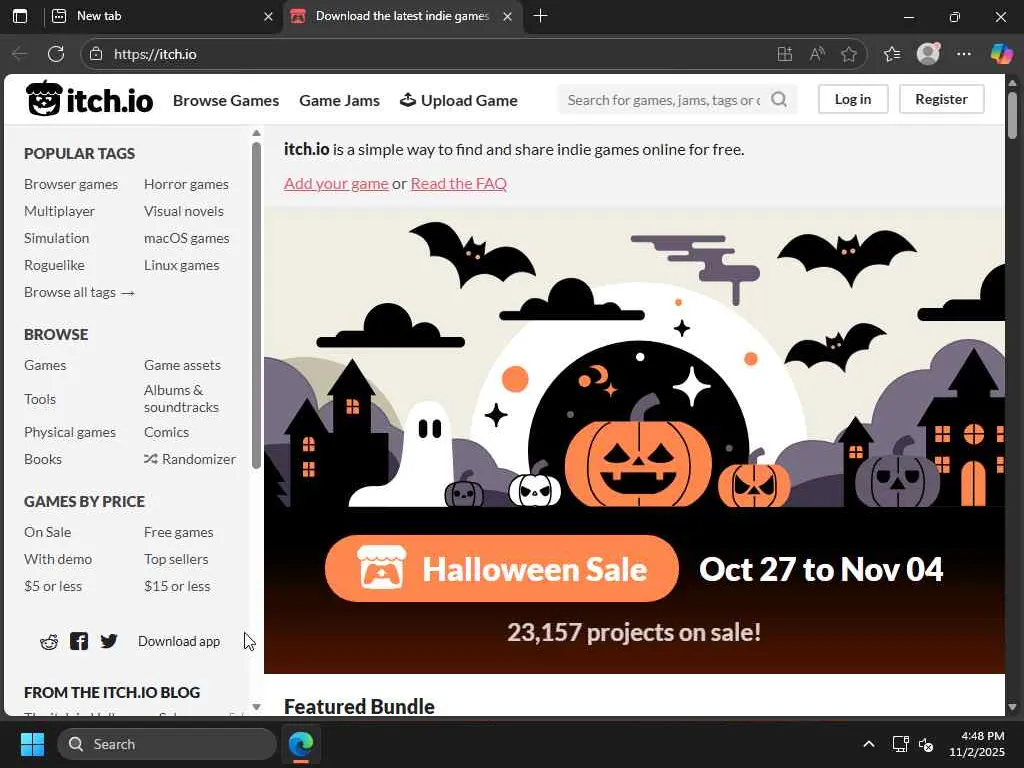
Task: Open the Read the FAQ link
Action: tap(458, 184)
